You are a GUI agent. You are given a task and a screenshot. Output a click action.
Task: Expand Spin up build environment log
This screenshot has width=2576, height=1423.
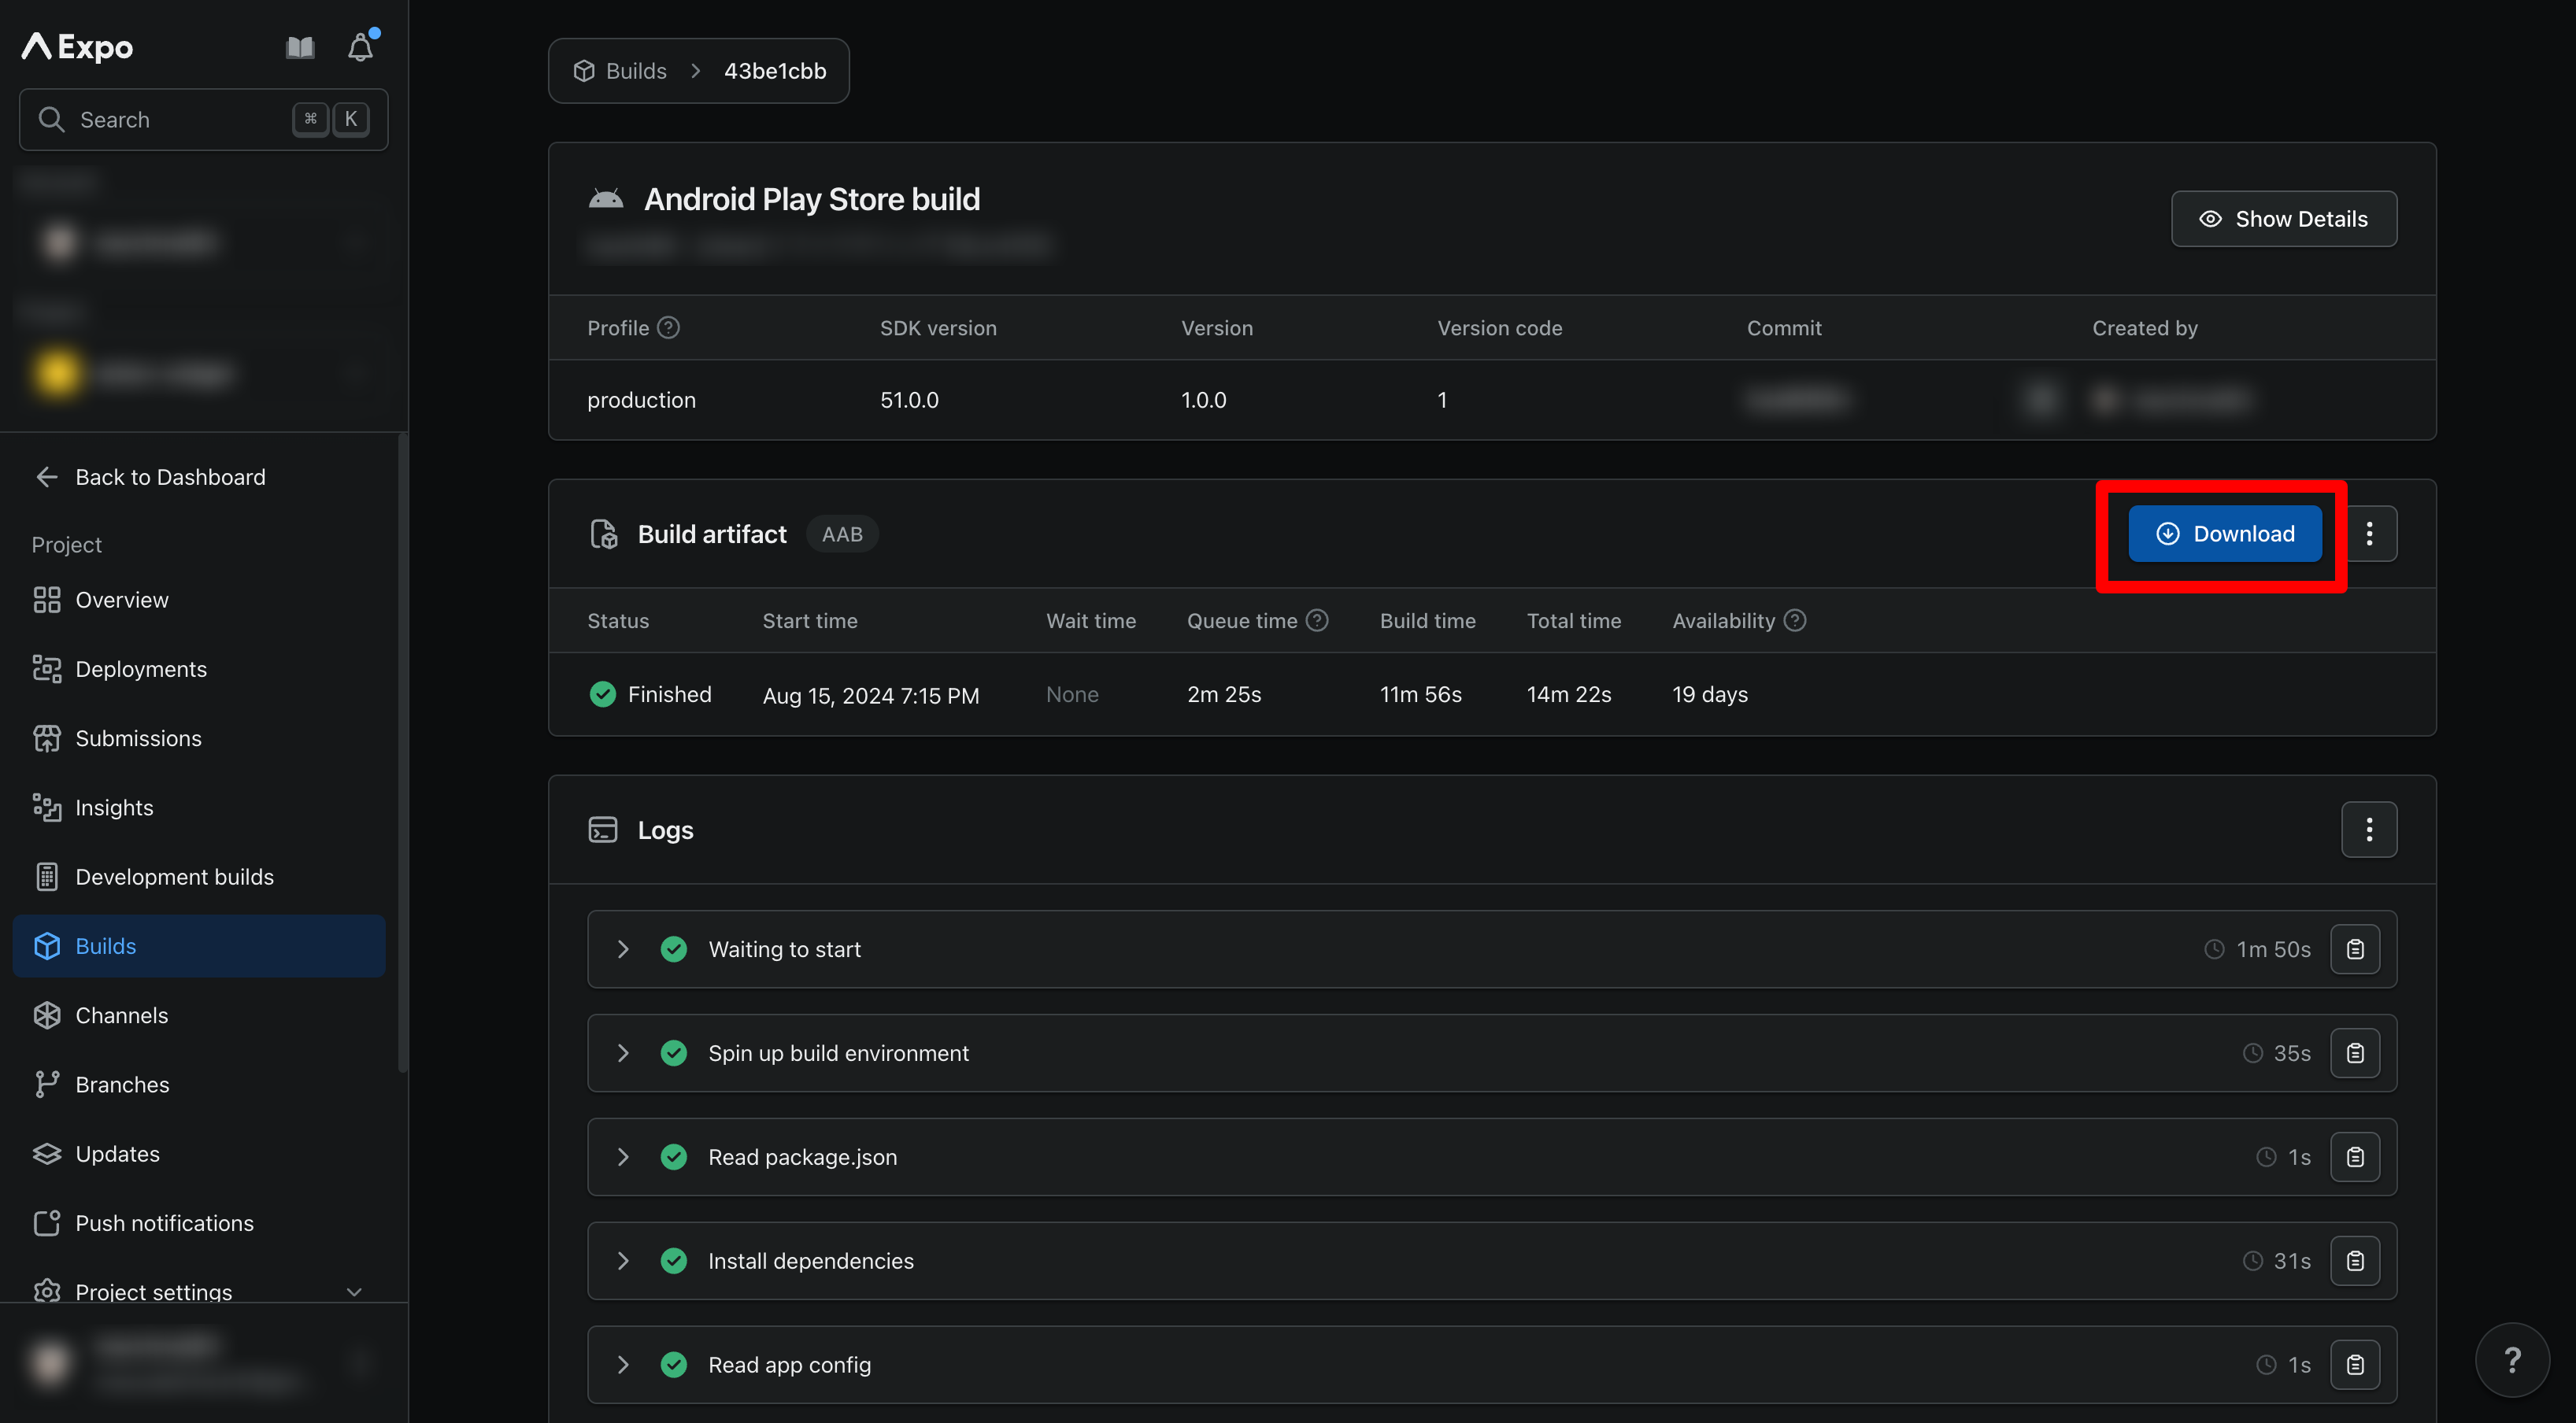[623, 1053]
